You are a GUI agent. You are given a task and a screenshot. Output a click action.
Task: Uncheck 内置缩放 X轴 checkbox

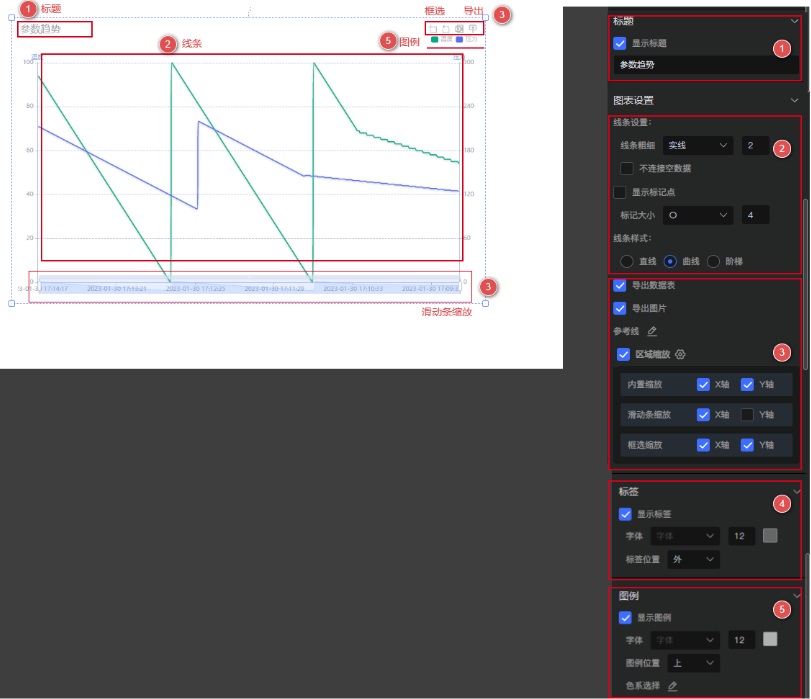pos(703,384)
